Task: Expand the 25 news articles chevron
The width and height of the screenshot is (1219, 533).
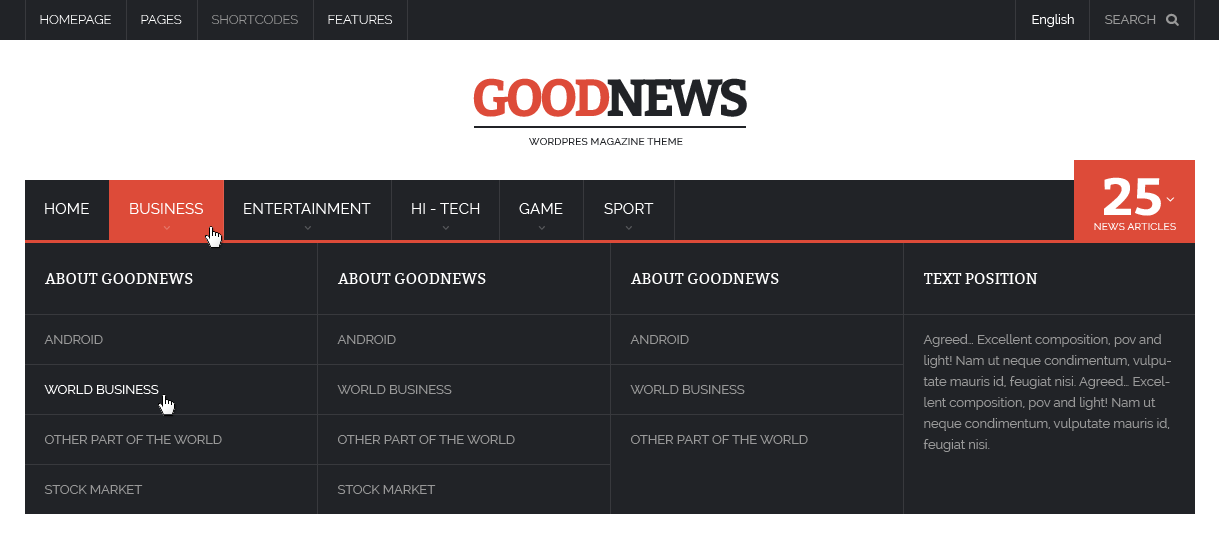Action: [x=1171, y=199]
